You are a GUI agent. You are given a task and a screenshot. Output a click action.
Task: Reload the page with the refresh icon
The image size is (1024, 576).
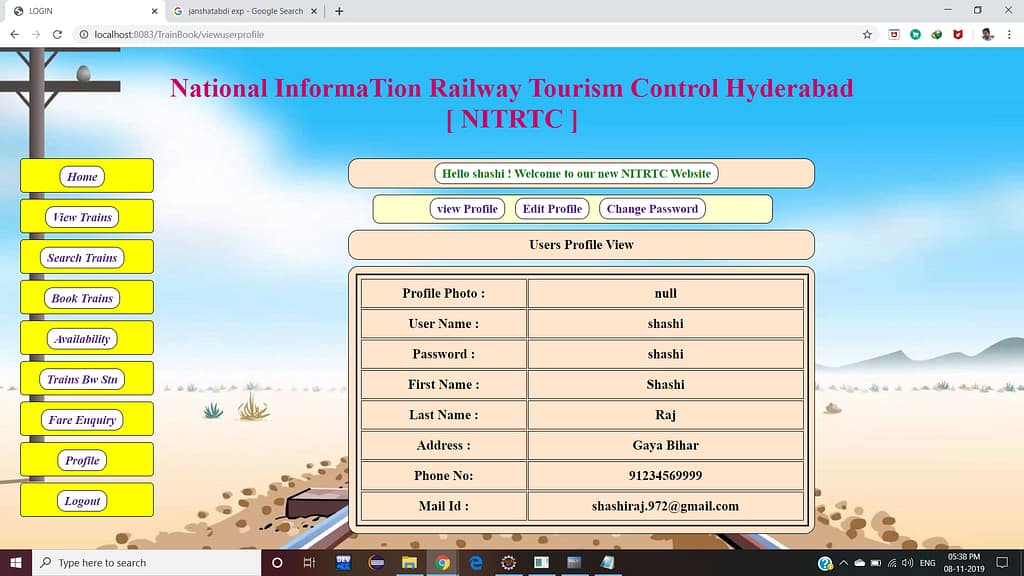[x=57, y=34]
